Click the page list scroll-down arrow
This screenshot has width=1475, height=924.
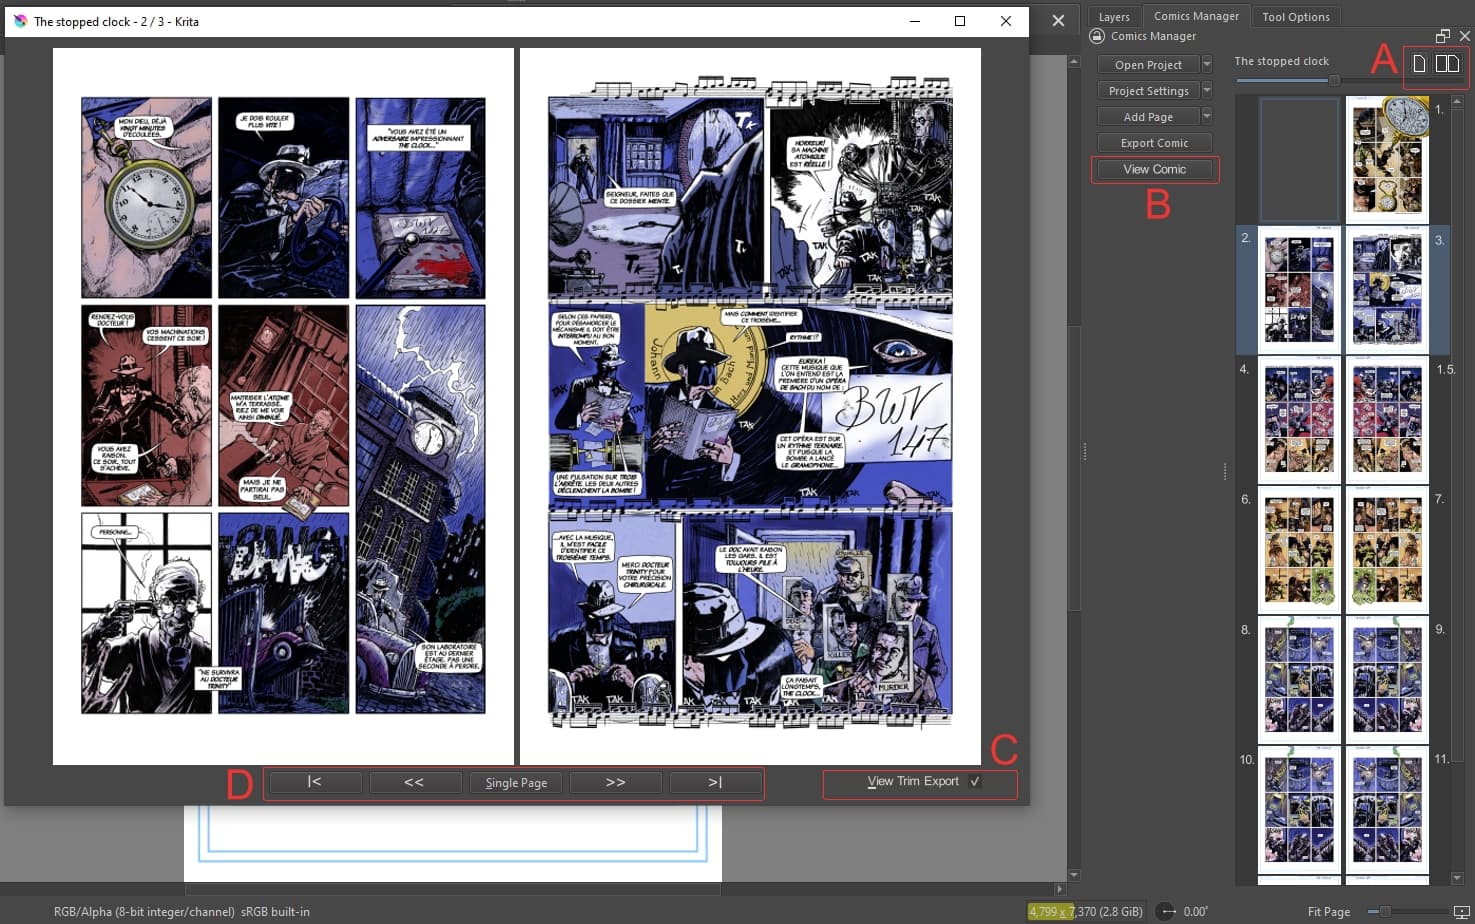click(x=1456, y=878)
